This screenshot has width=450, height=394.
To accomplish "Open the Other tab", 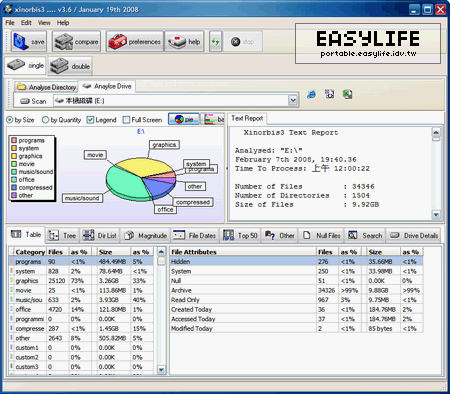I will click(280, 236).
